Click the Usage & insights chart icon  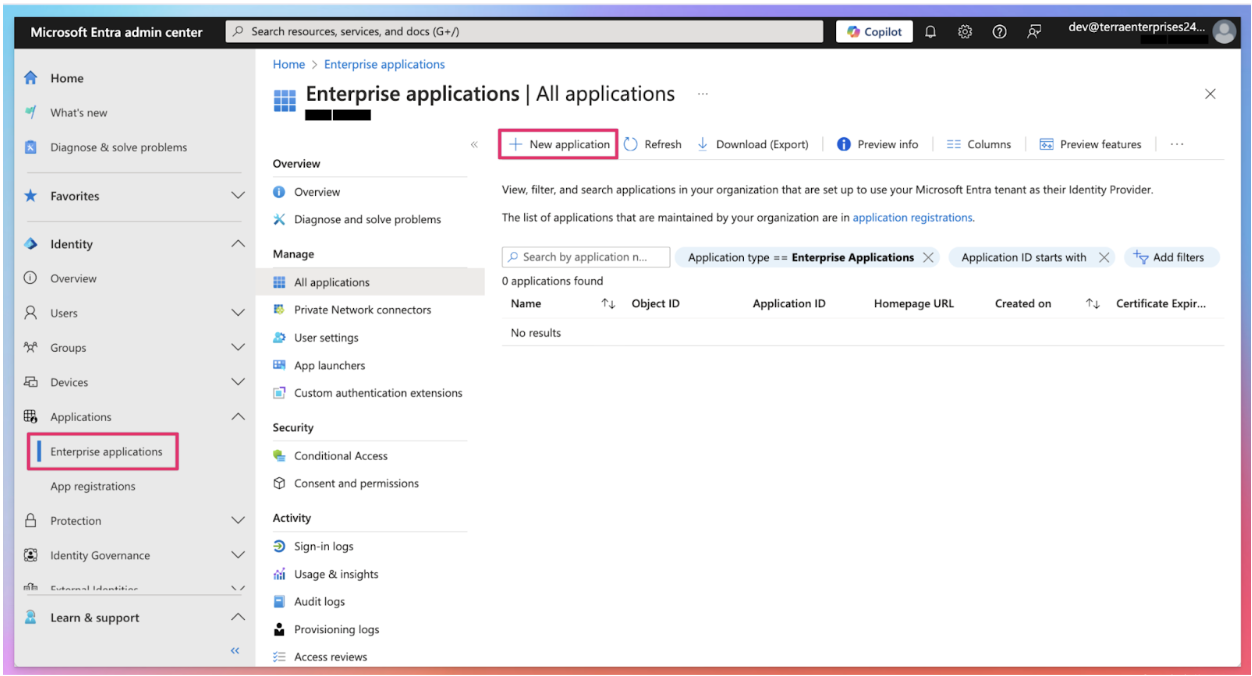(x=280, y=575)
